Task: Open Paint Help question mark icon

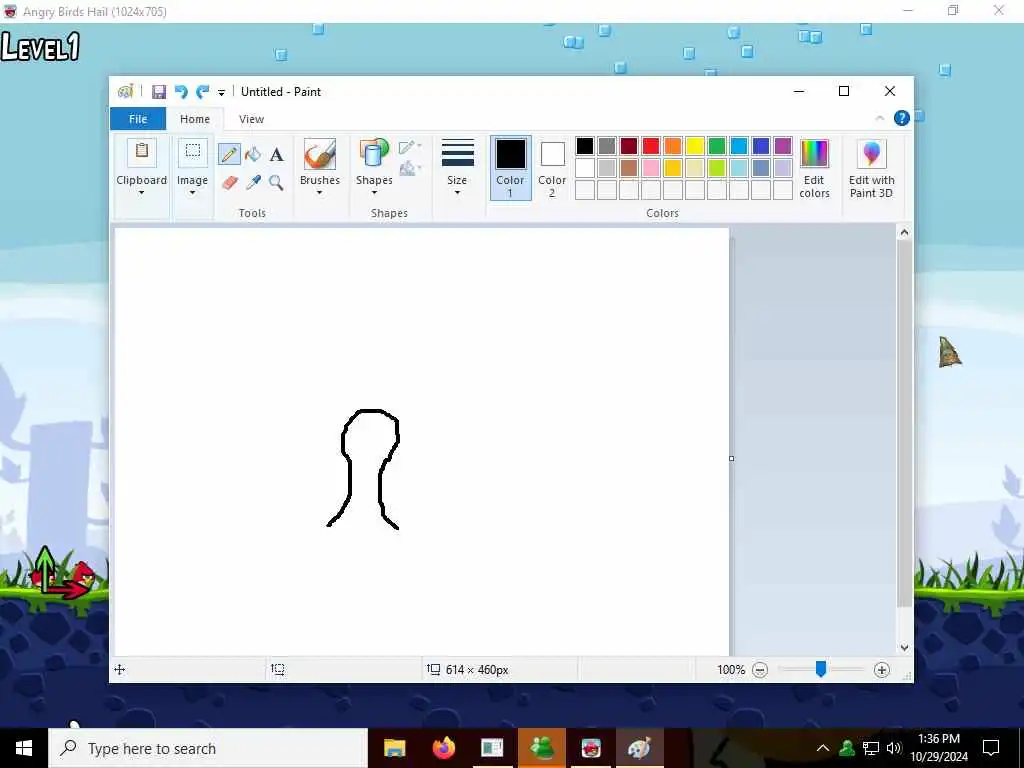Action: pos(902,118)
